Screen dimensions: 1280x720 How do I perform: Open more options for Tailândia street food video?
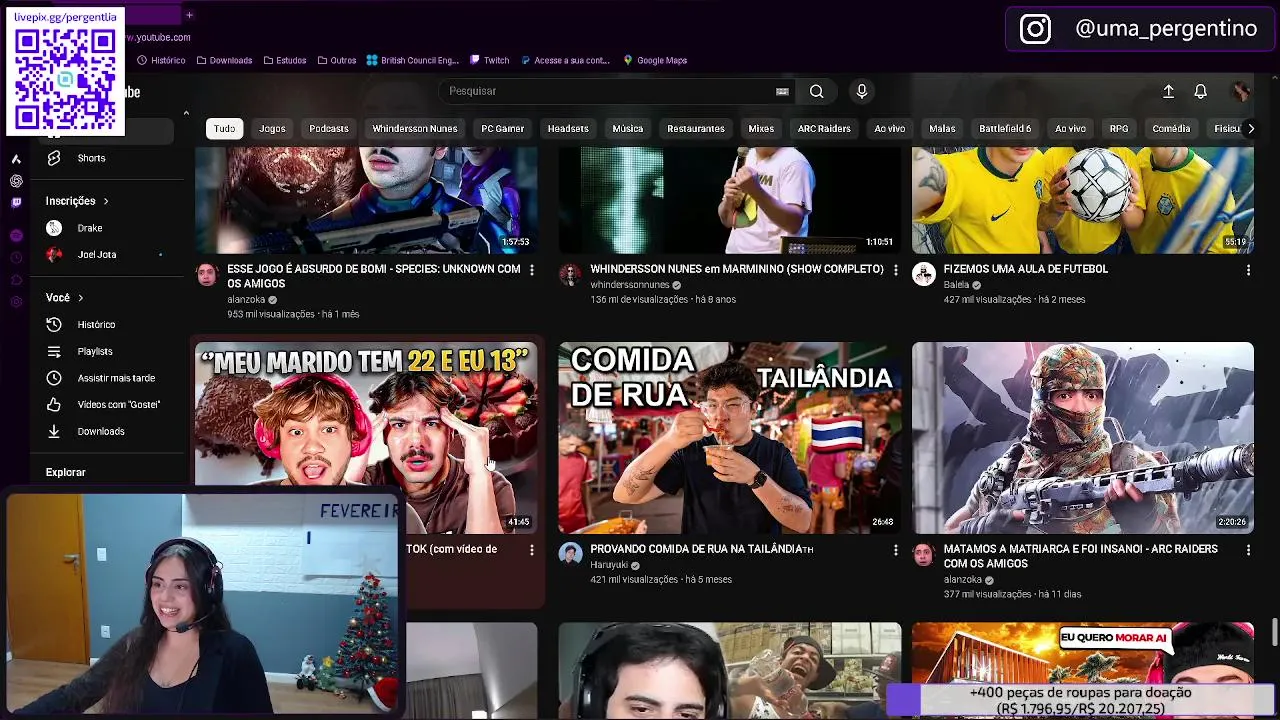point(895,550)
